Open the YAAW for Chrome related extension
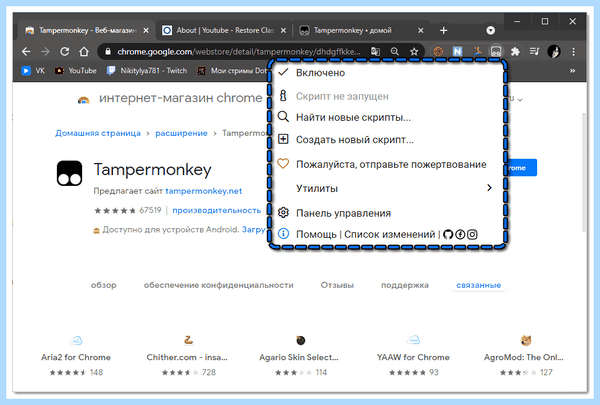The width and height of the screenshot is (600, 405). pyautogui.click(x=413, y=356)
